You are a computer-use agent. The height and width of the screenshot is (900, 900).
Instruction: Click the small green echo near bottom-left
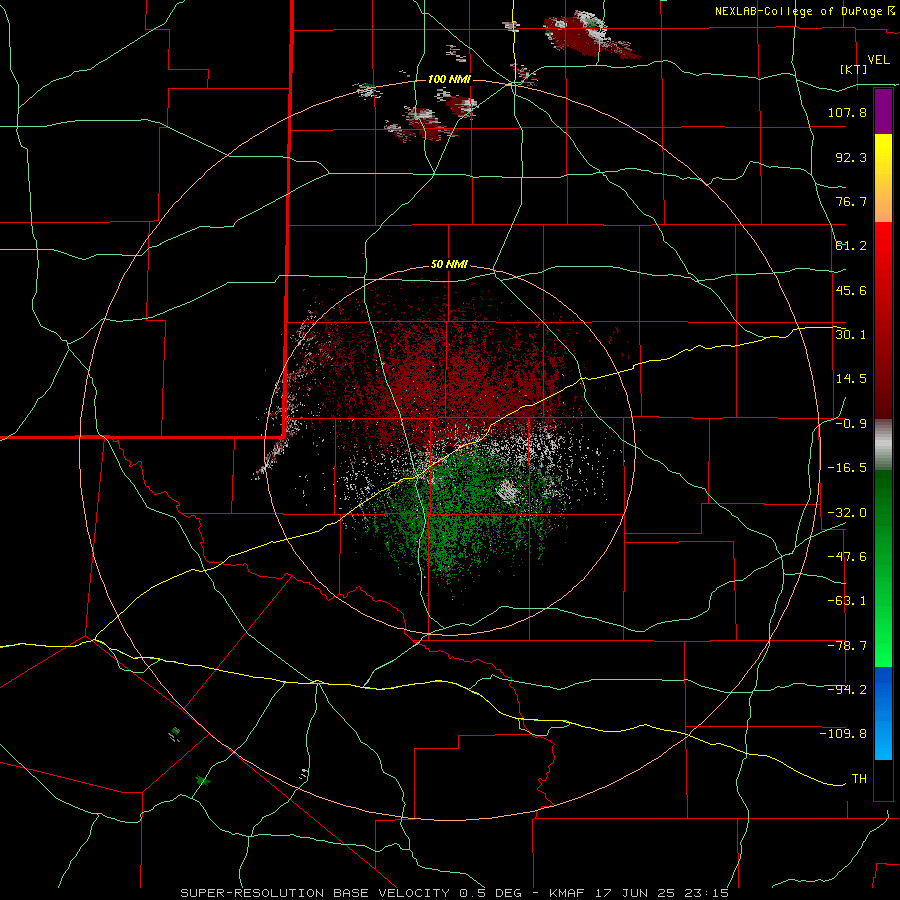[201, 781]
